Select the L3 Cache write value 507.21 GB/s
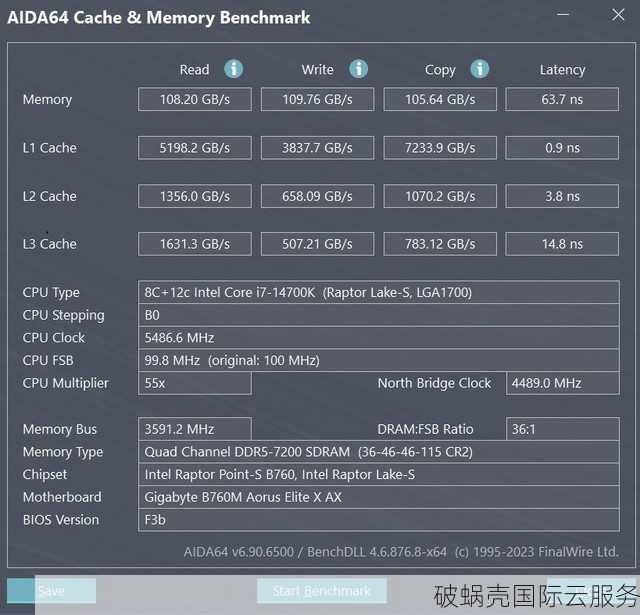This screenshot has height=615, width=640. click(318, 244)
